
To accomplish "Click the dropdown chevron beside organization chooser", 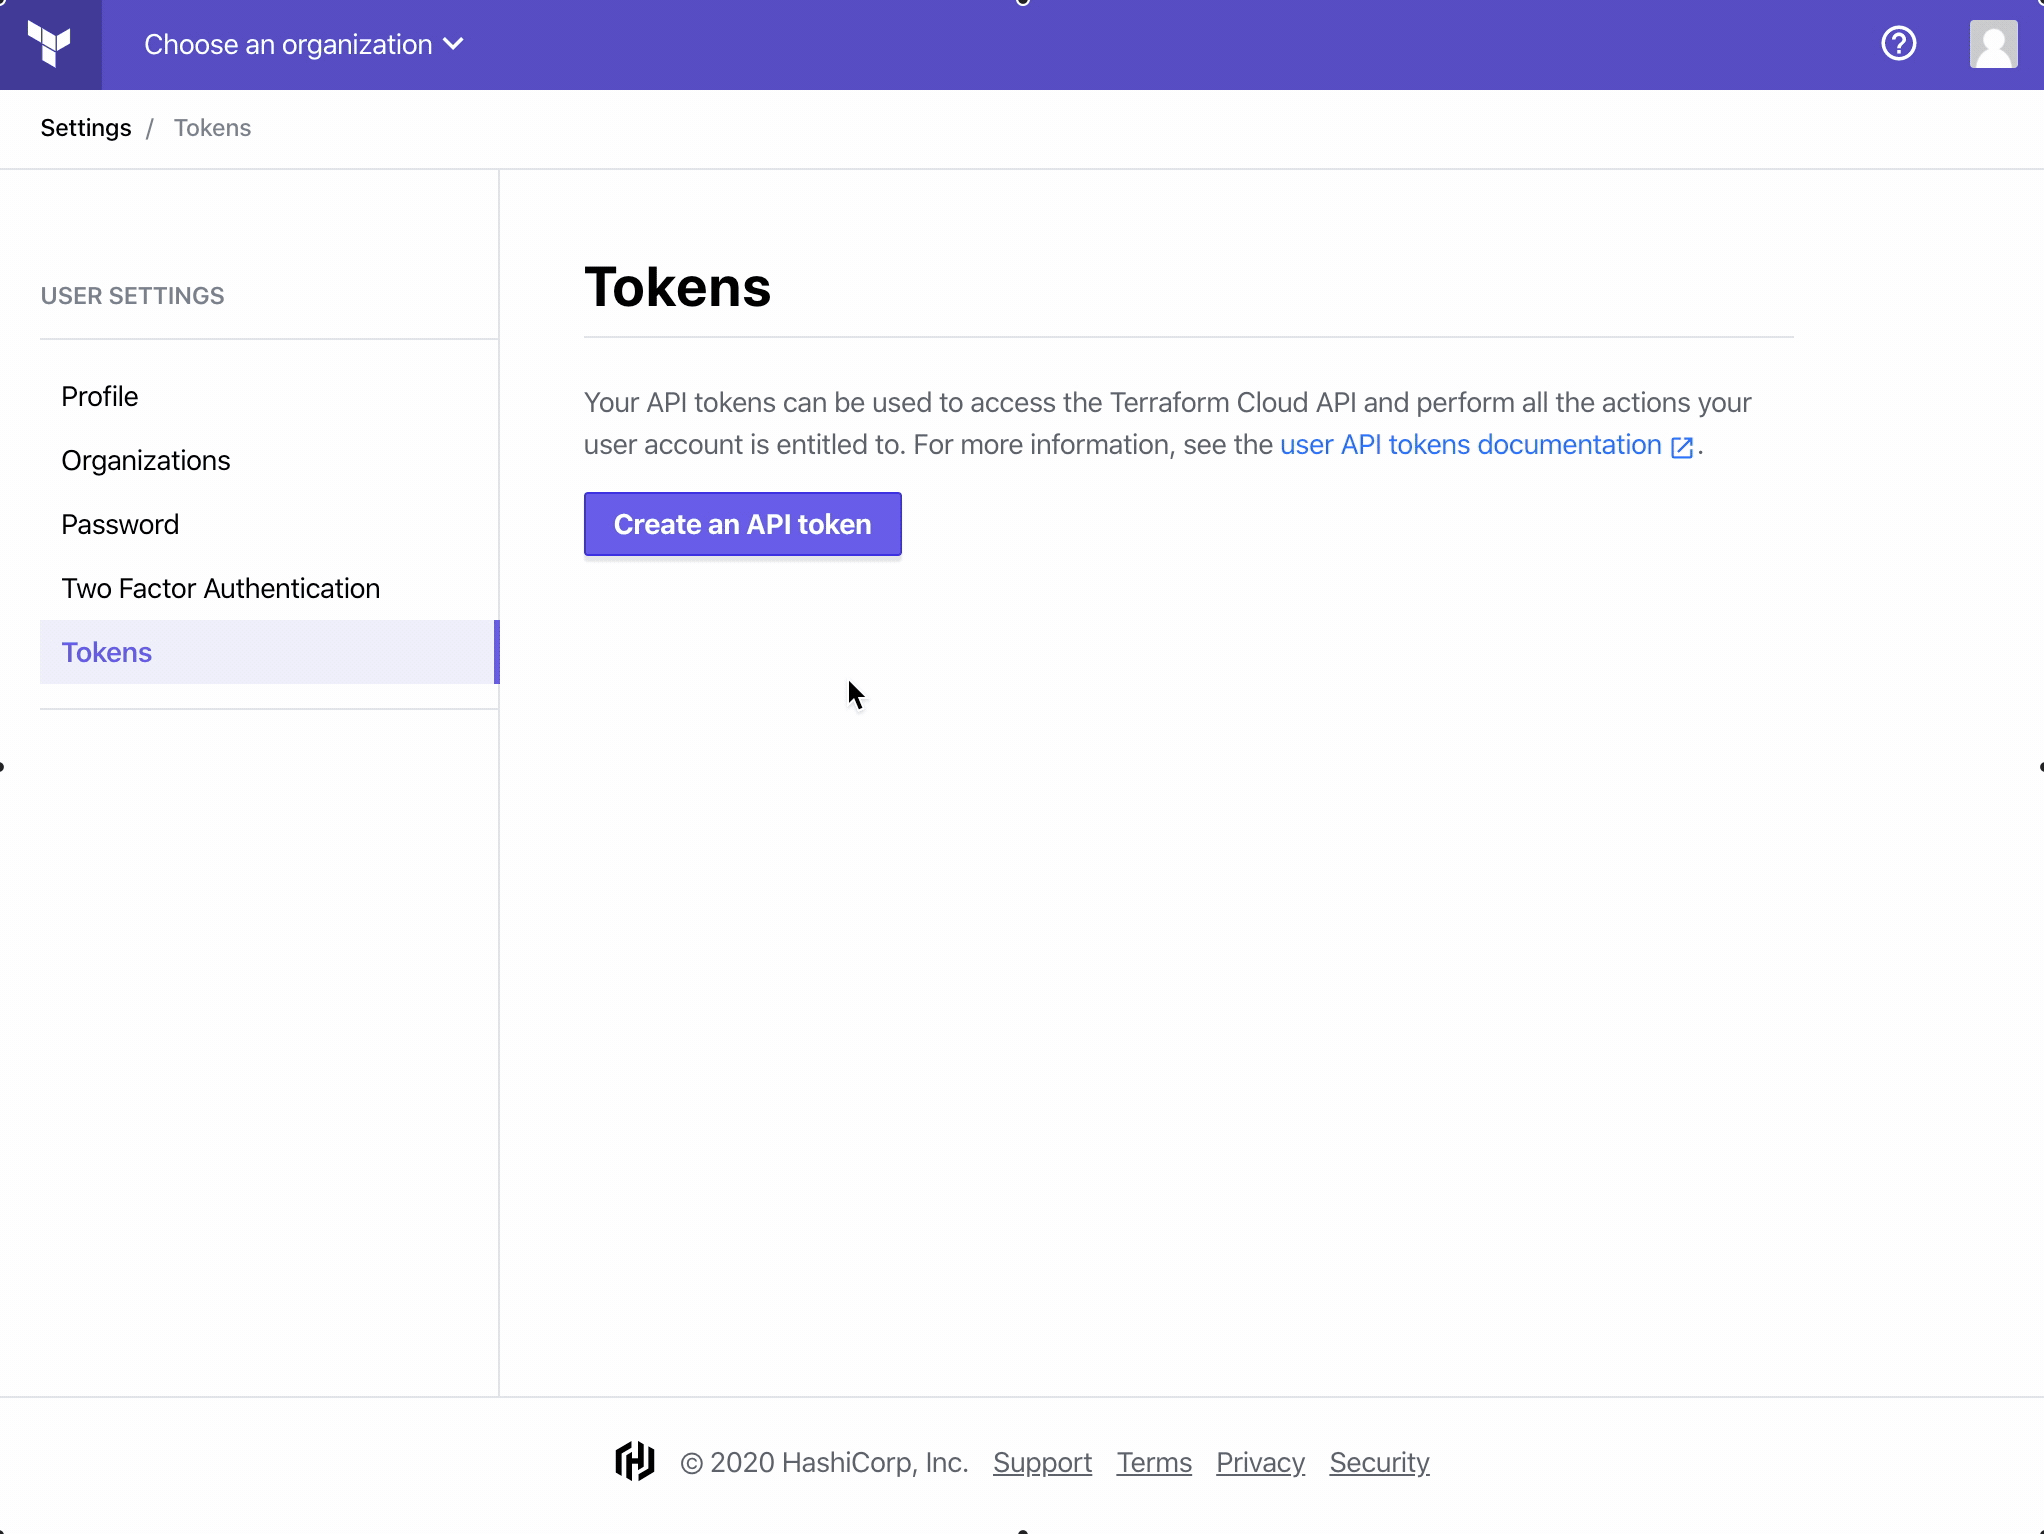I will 454,44.
